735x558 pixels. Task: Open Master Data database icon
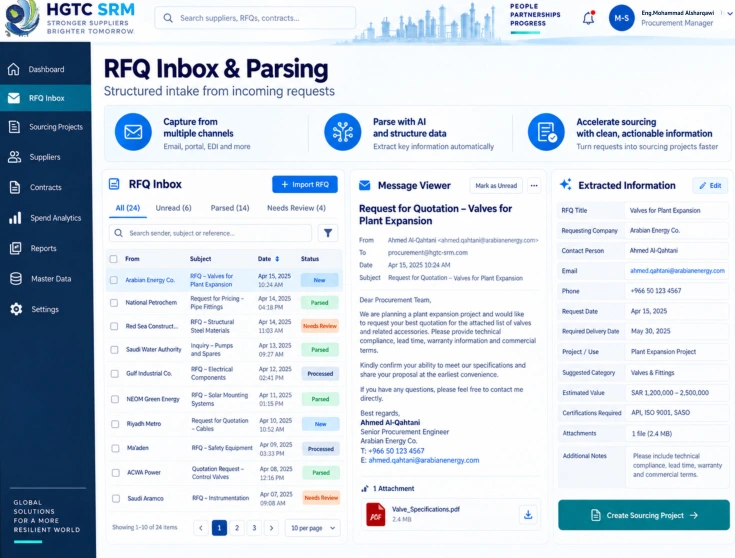click(15, 279)
